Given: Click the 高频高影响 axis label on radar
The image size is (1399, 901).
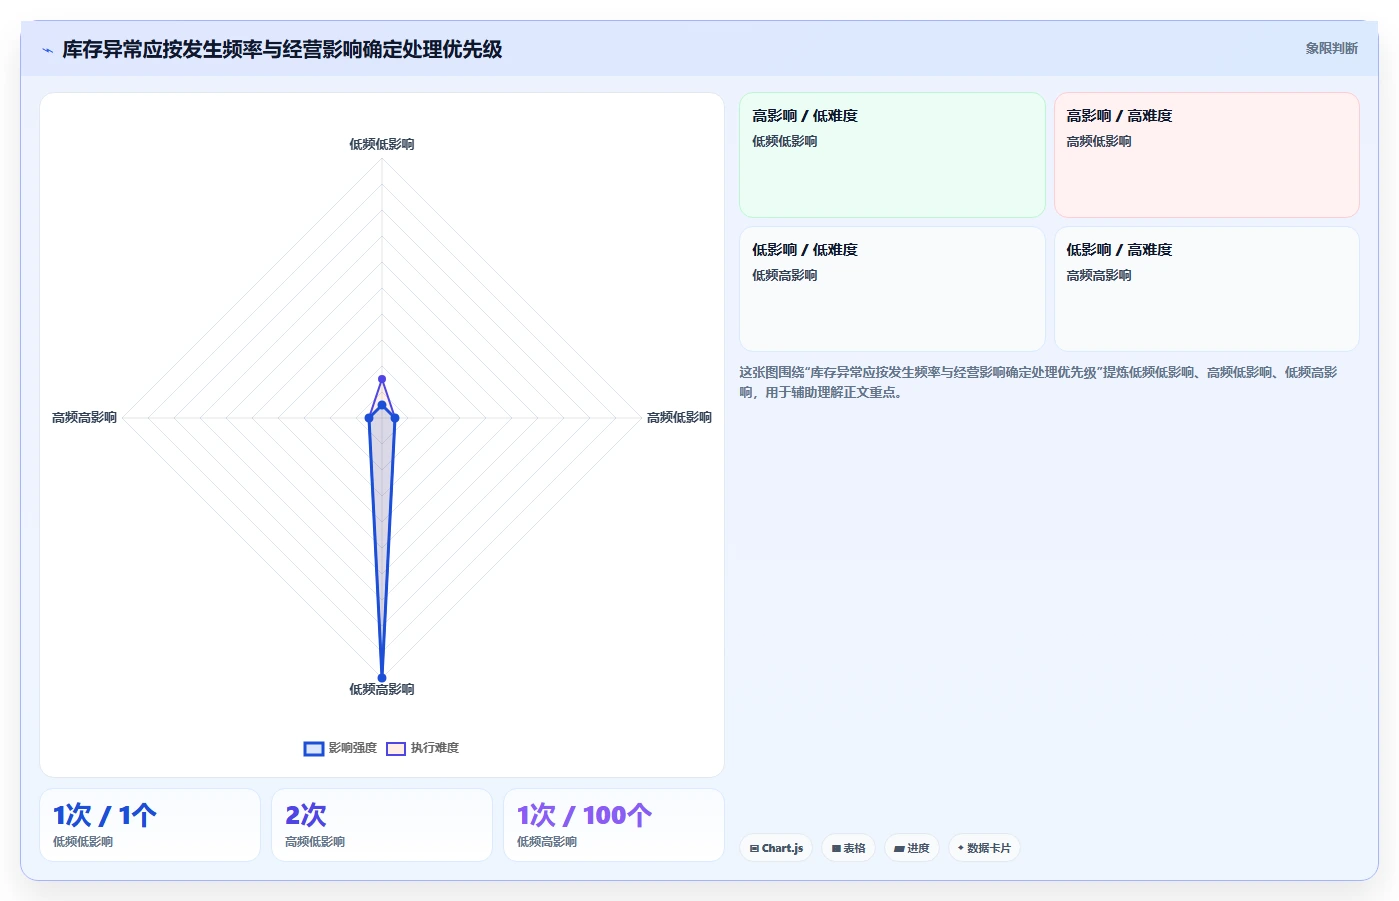Looking at the screenshot, I should (x=84, y=417).
